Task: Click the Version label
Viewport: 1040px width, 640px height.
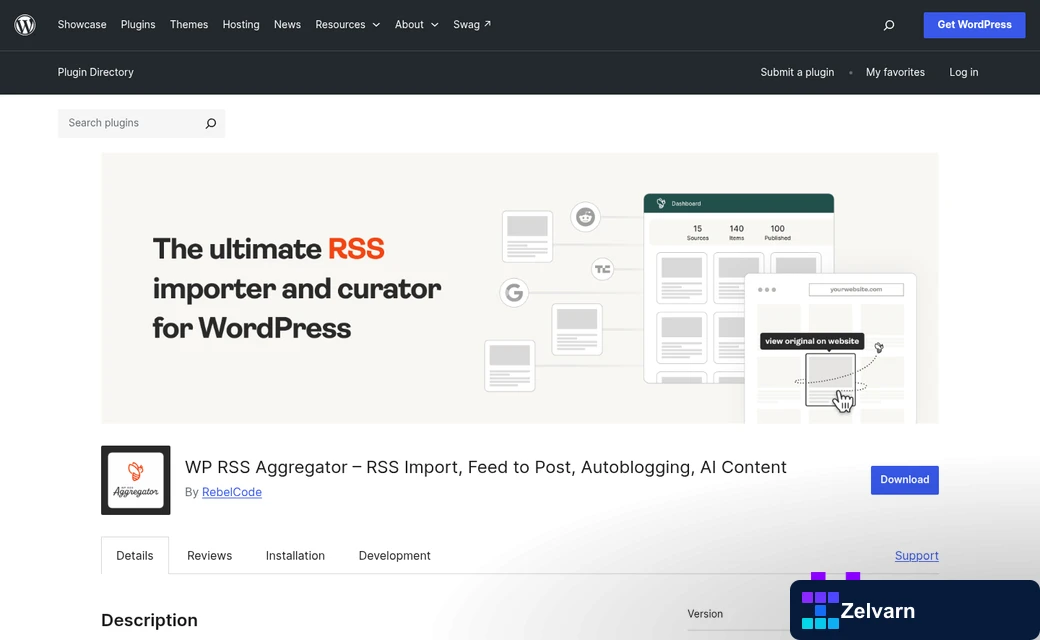Action: point(705,614)
